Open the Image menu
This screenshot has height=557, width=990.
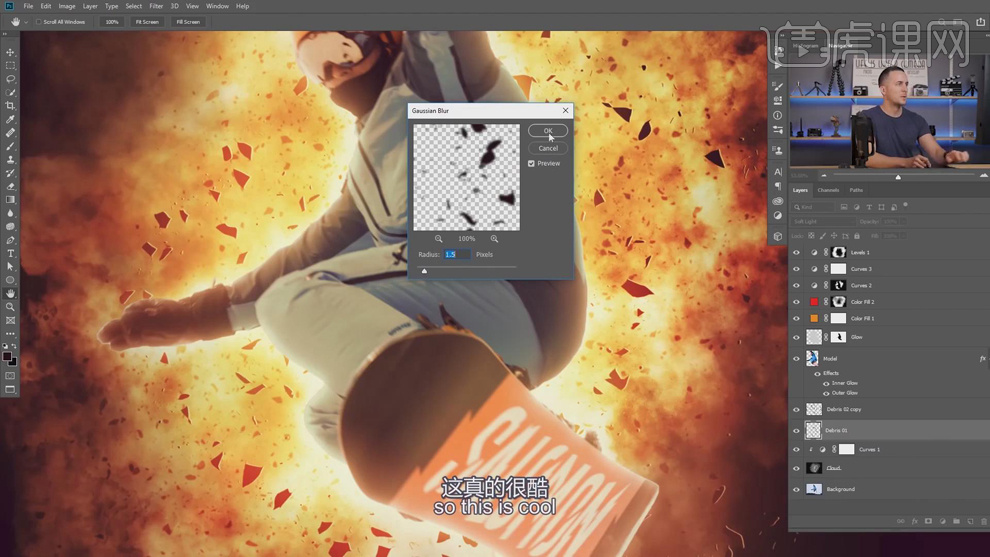[x=67, y=6]
